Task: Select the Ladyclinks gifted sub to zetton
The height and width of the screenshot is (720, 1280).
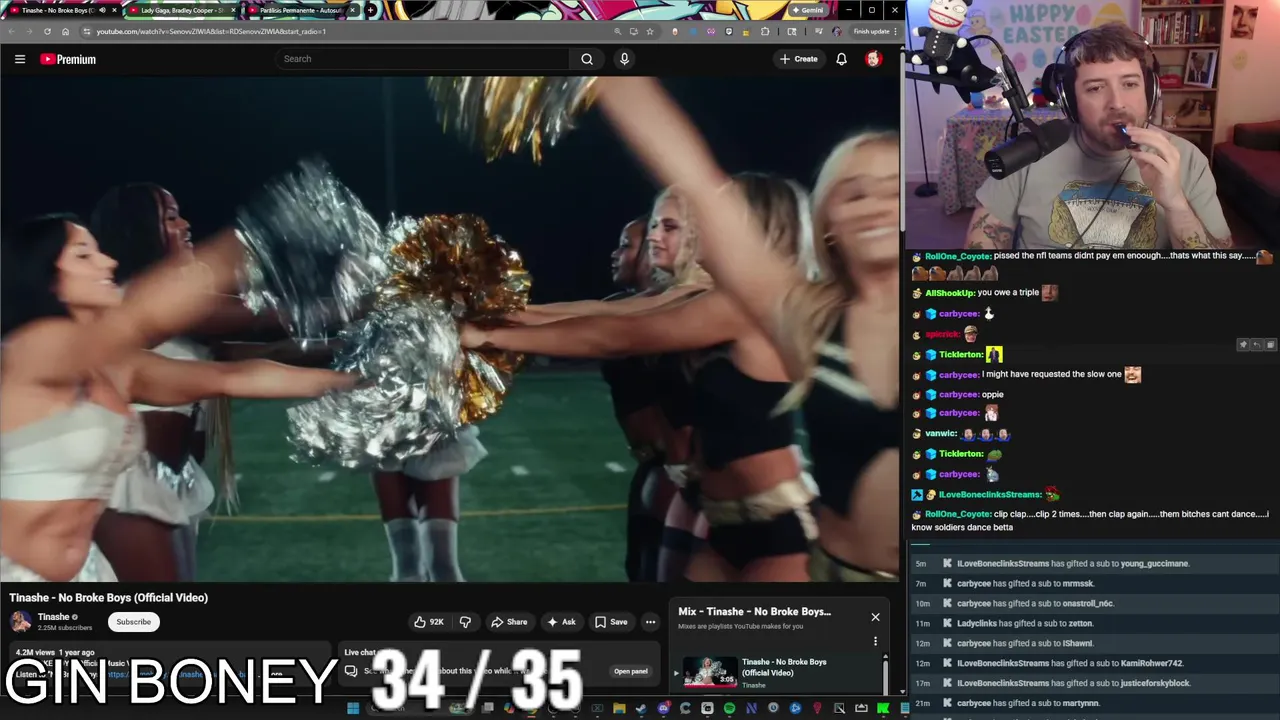Action: [1092, 623]
